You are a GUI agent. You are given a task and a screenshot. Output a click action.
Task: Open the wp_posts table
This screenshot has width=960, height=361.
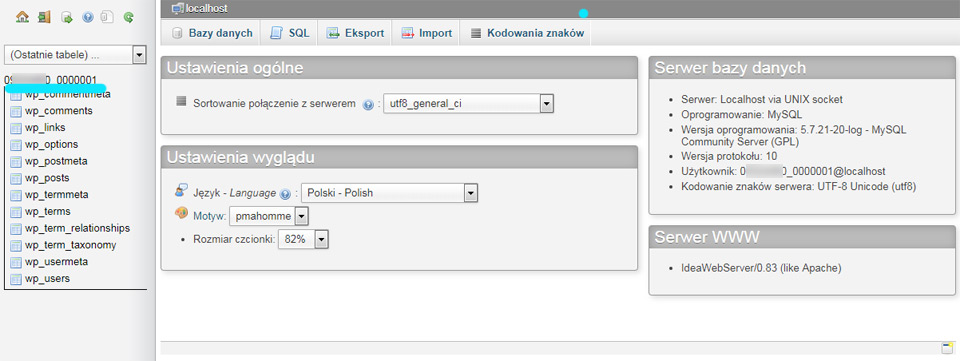pos(47,179)
